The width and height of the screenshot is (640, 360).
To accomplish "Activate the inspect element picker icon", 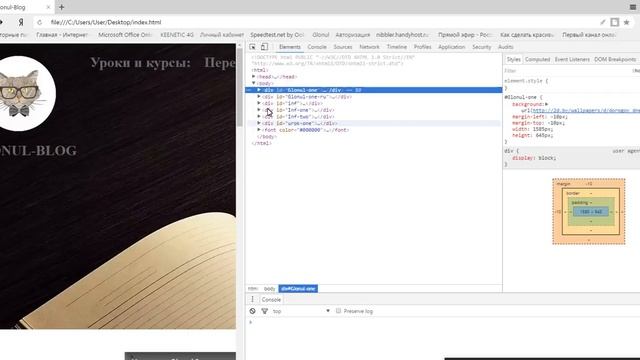I will pos(252,47).
